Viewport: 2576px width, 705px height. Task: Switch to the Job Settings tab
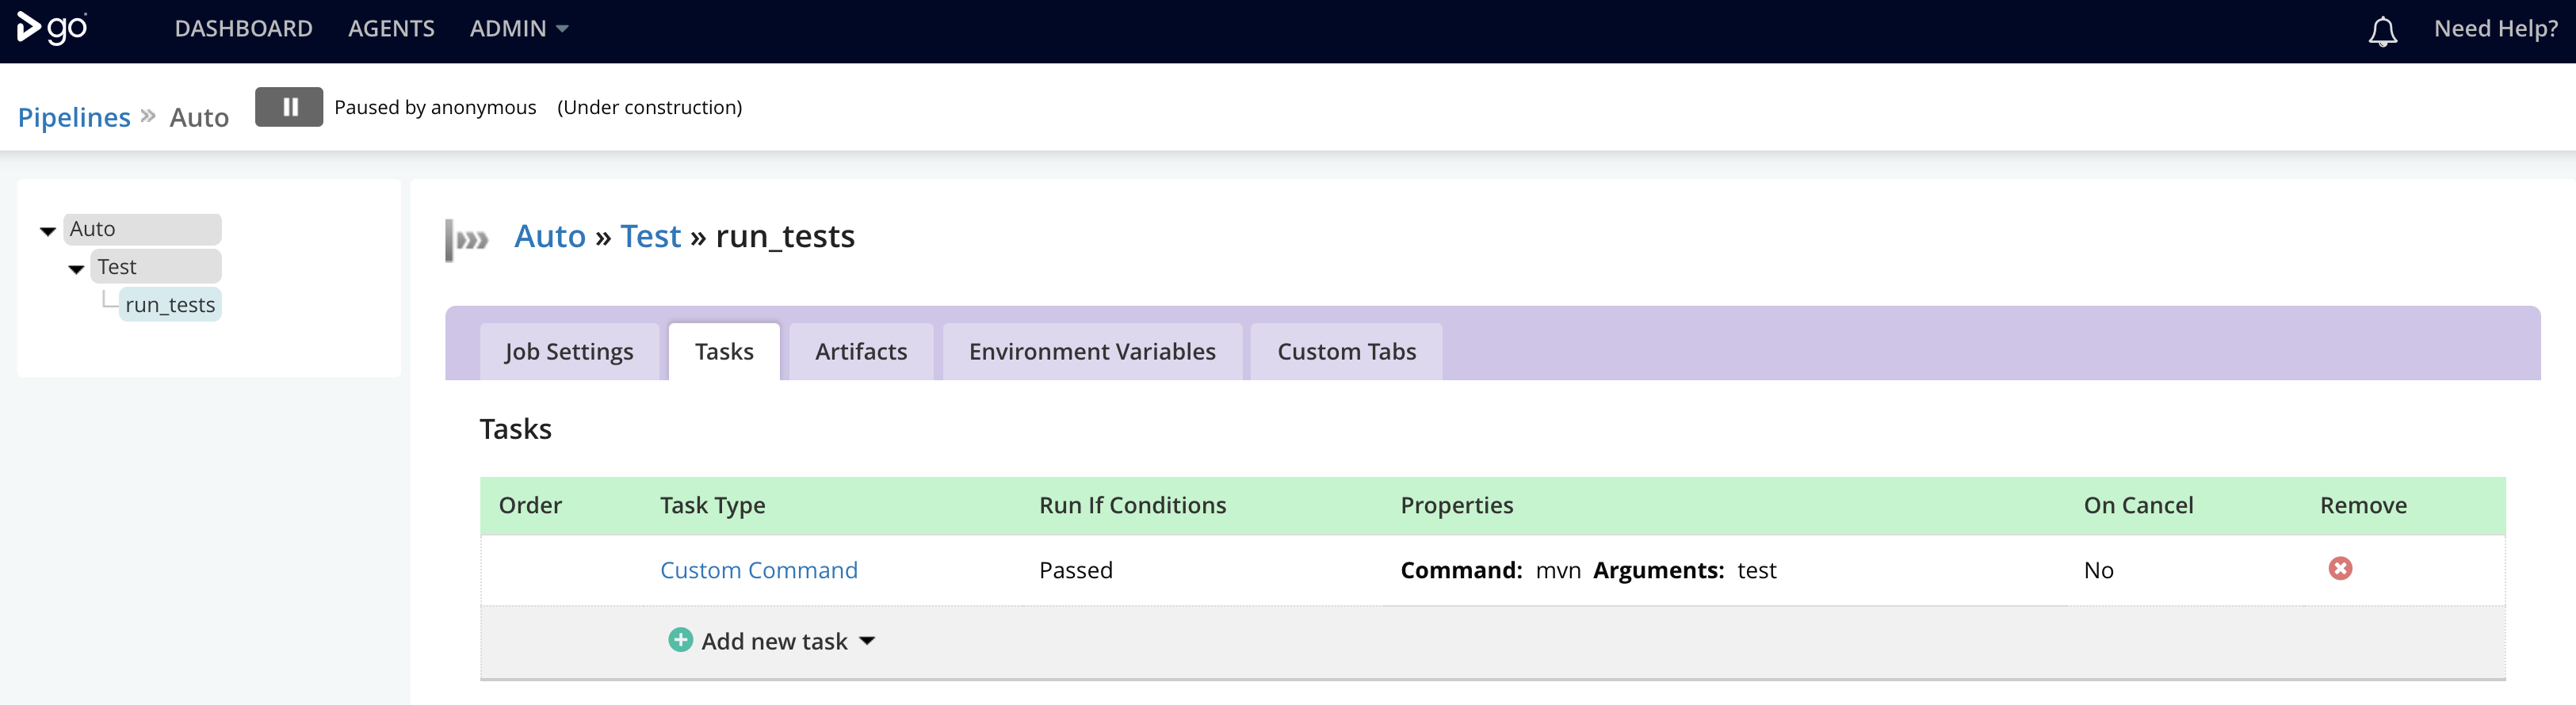(x=569, y=352)
